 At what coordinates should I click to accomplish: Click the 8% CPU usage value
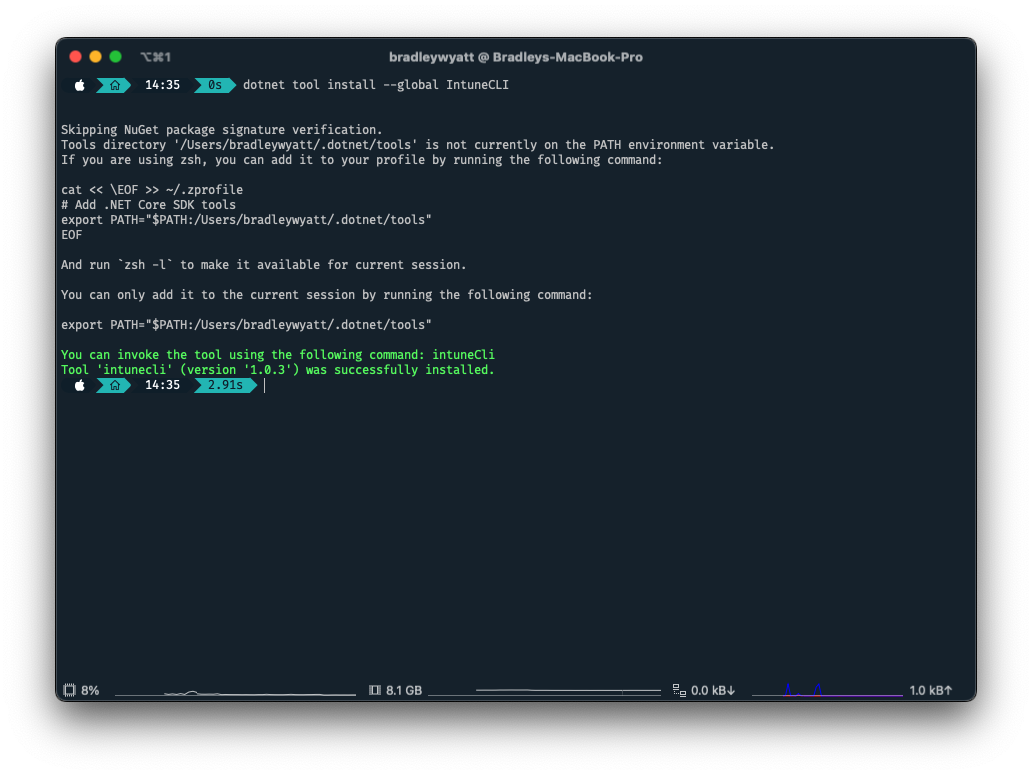pos(90,690)
